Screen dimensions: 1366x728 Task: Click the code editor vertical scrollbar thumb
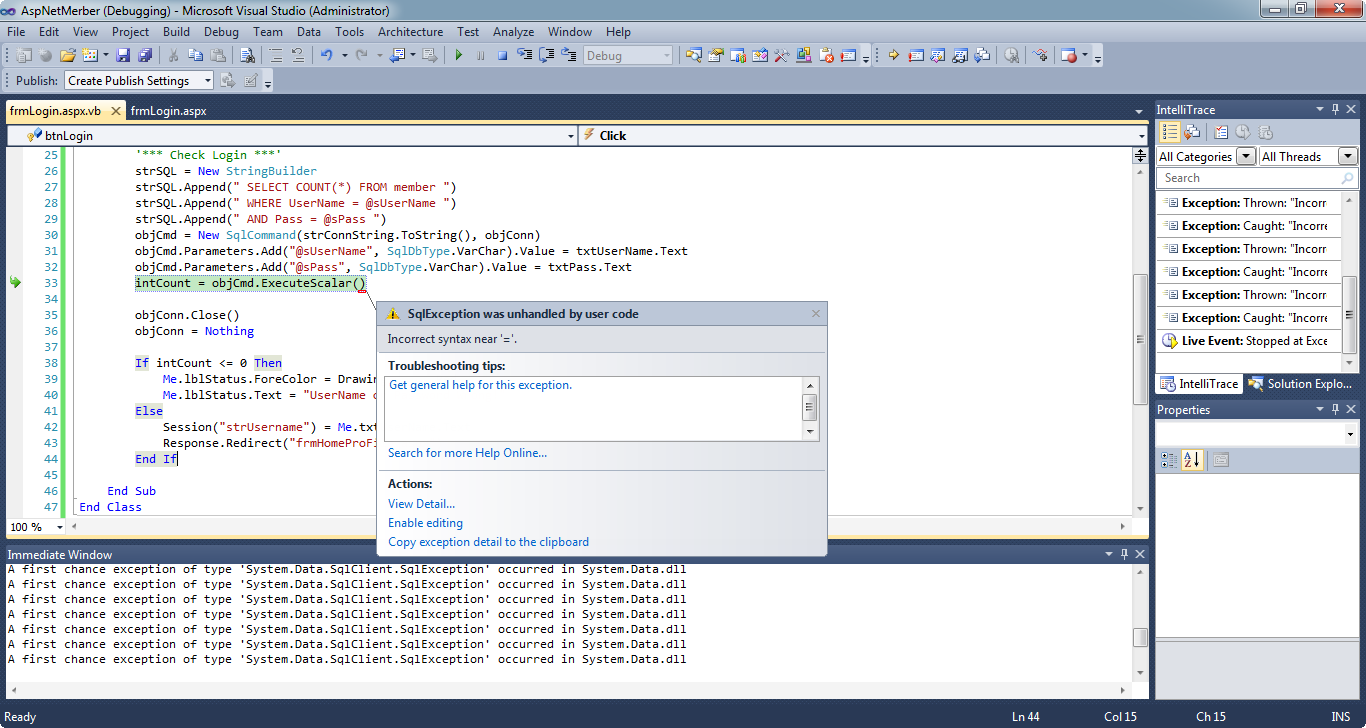(x=1139, y=340)
